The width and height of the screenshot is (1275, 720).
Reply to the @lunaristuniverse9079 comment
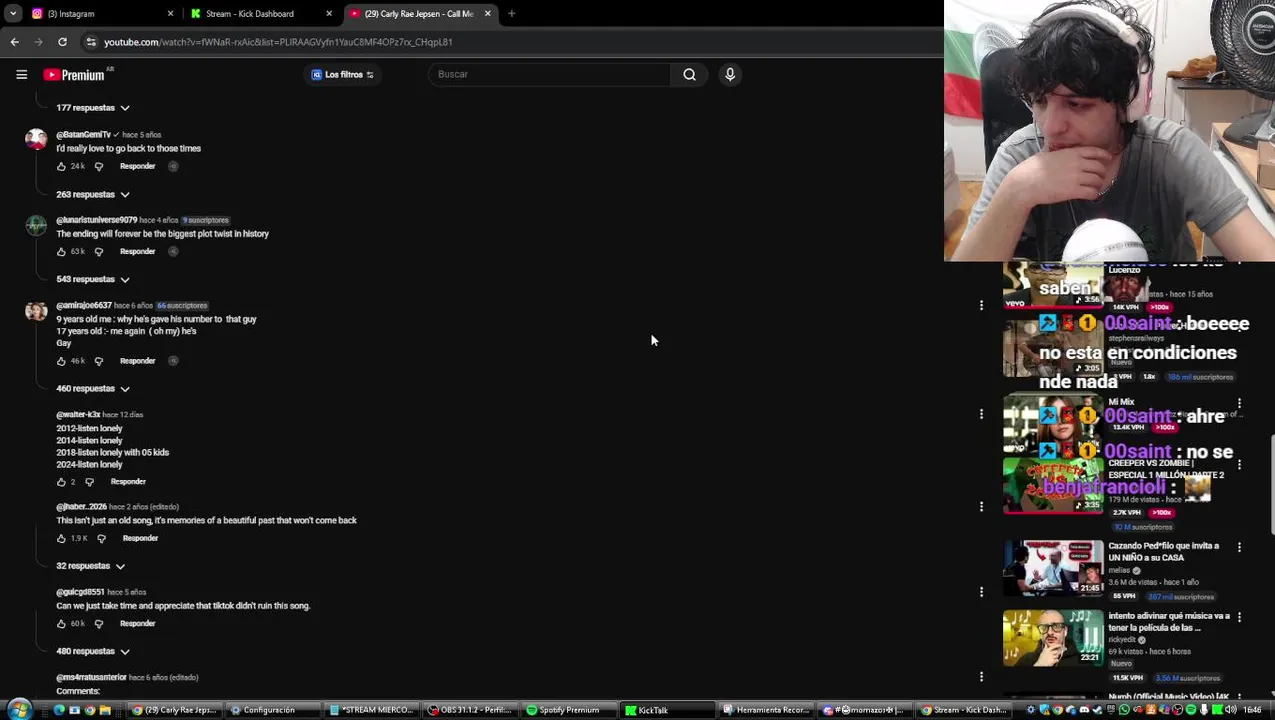(137, 251)
